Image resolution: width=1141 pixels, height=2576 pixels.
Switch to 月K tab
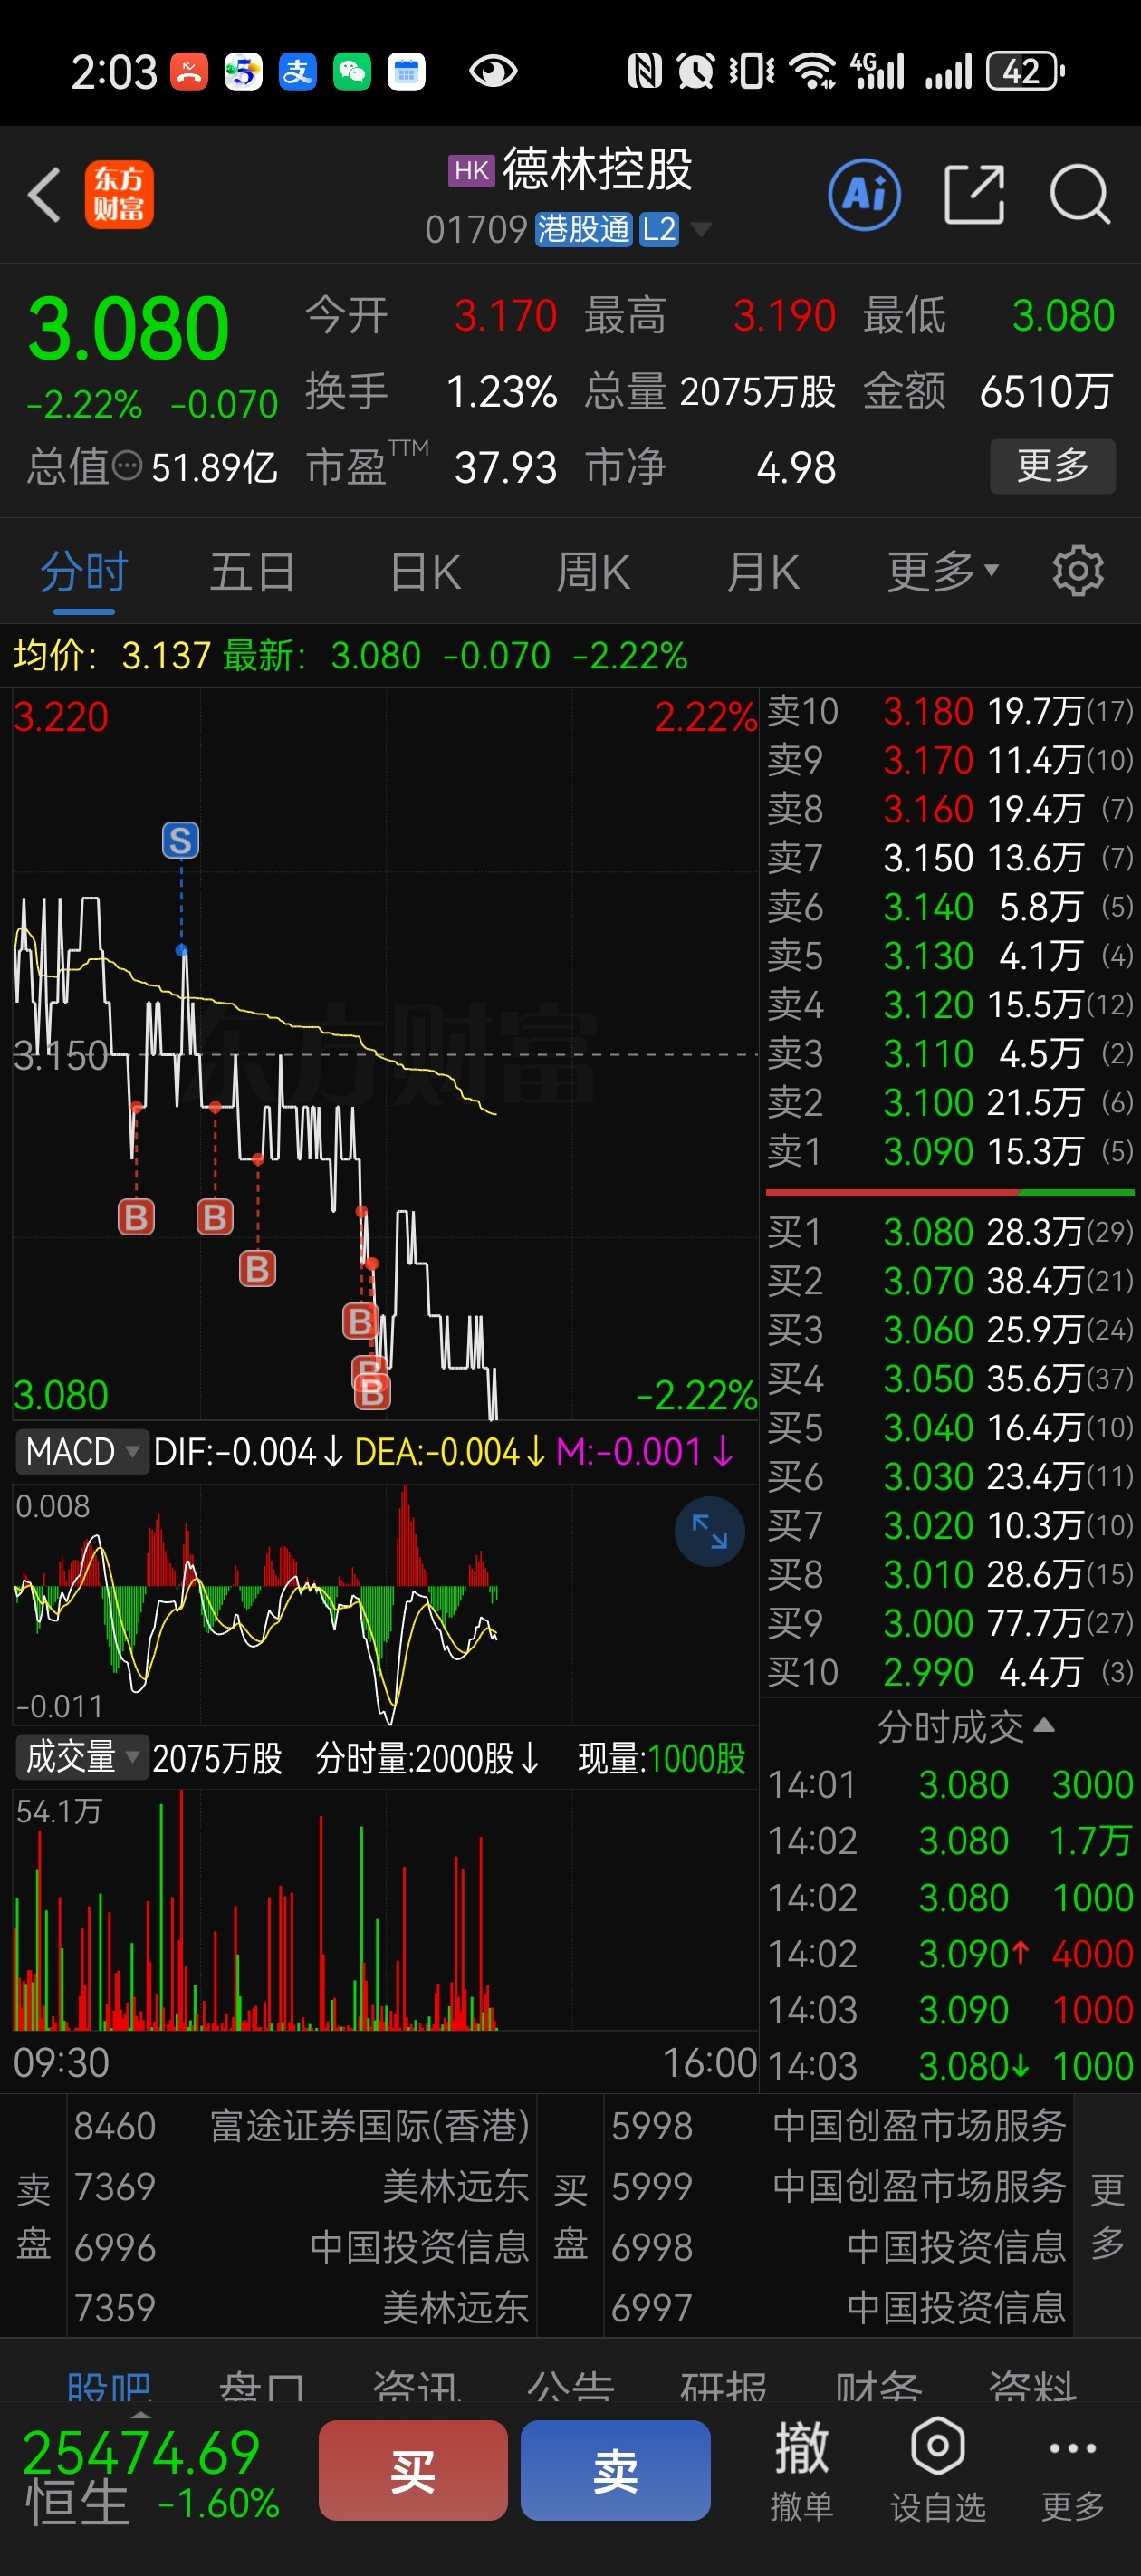coord(763,572)
